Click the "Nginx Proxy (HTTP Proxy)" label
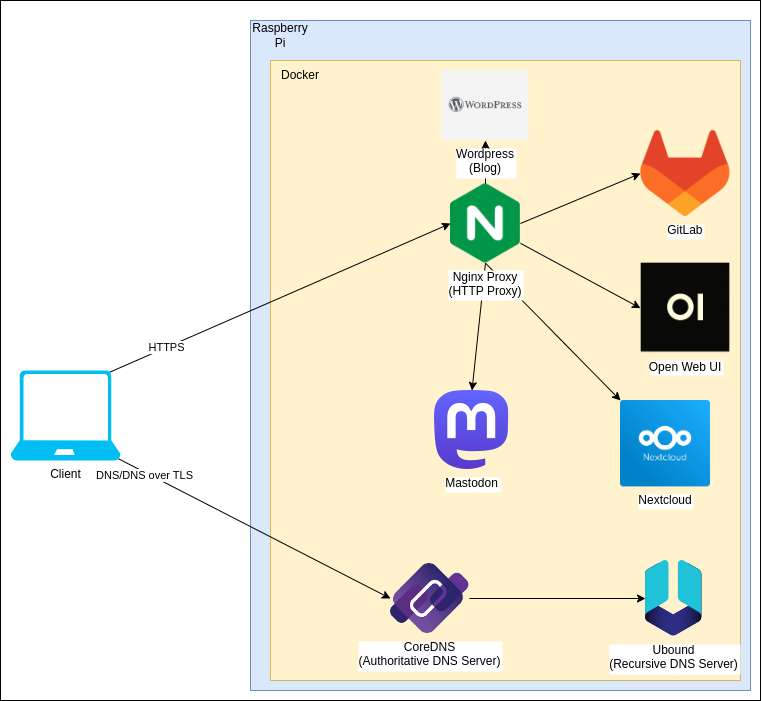Screen dimensions: 762x701 point(485,284)
